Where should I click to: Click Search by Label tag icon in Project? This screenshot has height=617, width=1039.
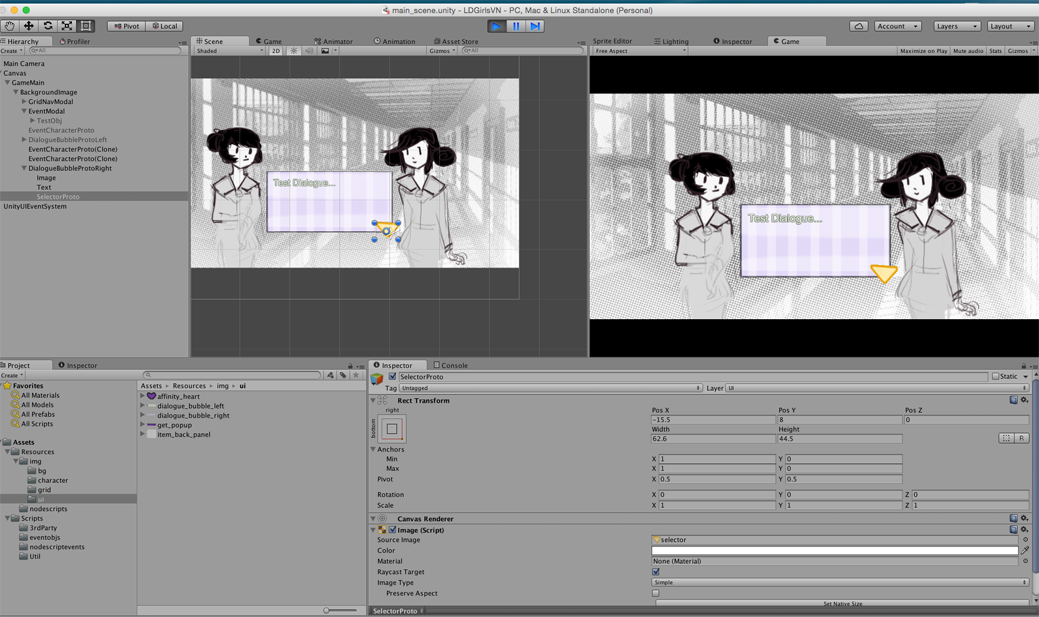pyautogui.click(x=343, y=375)
